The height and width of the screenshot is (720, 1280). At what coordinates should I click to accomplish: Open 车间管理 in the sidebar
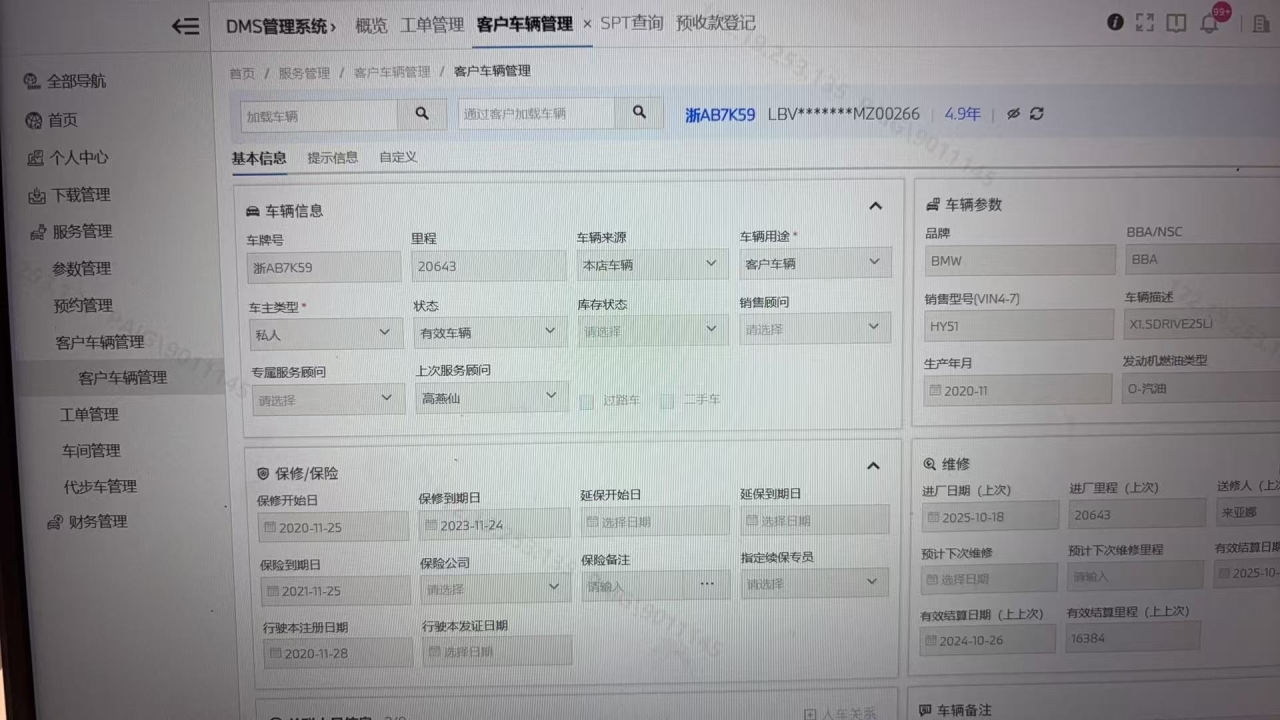(91, 451)
